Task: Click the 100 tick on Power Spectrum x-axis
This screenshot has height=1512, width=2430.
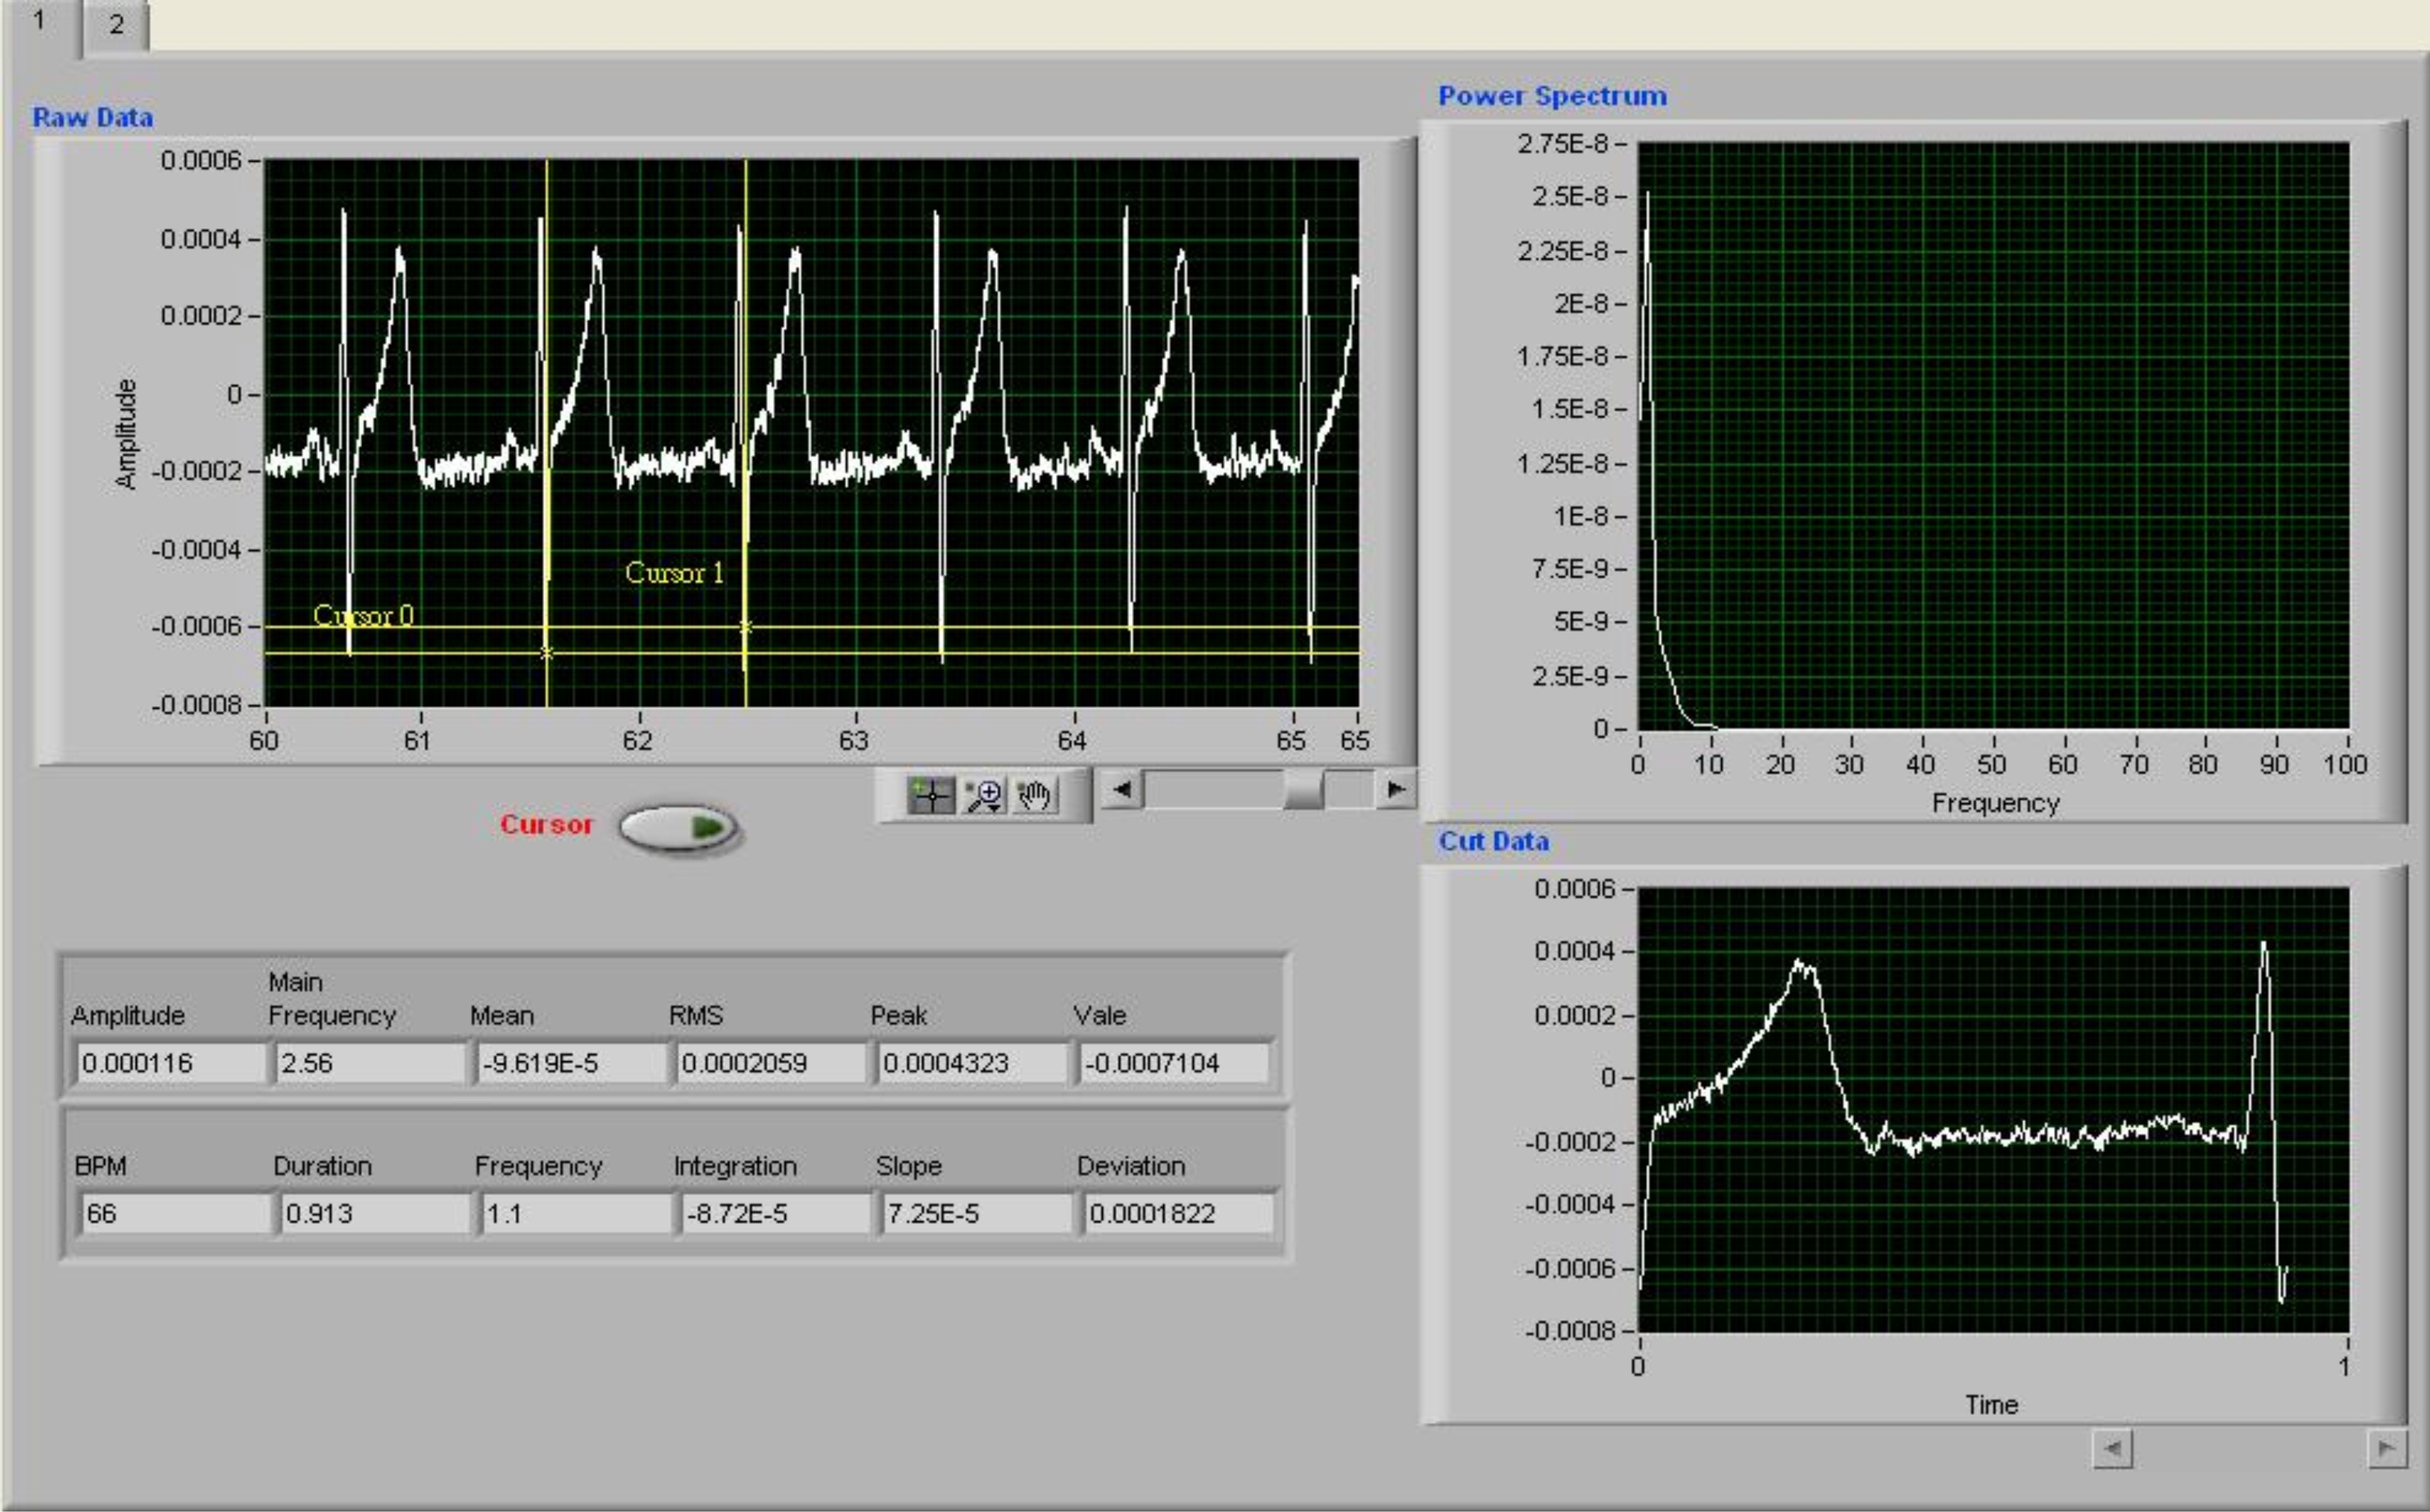Action: pos(2345,765)
